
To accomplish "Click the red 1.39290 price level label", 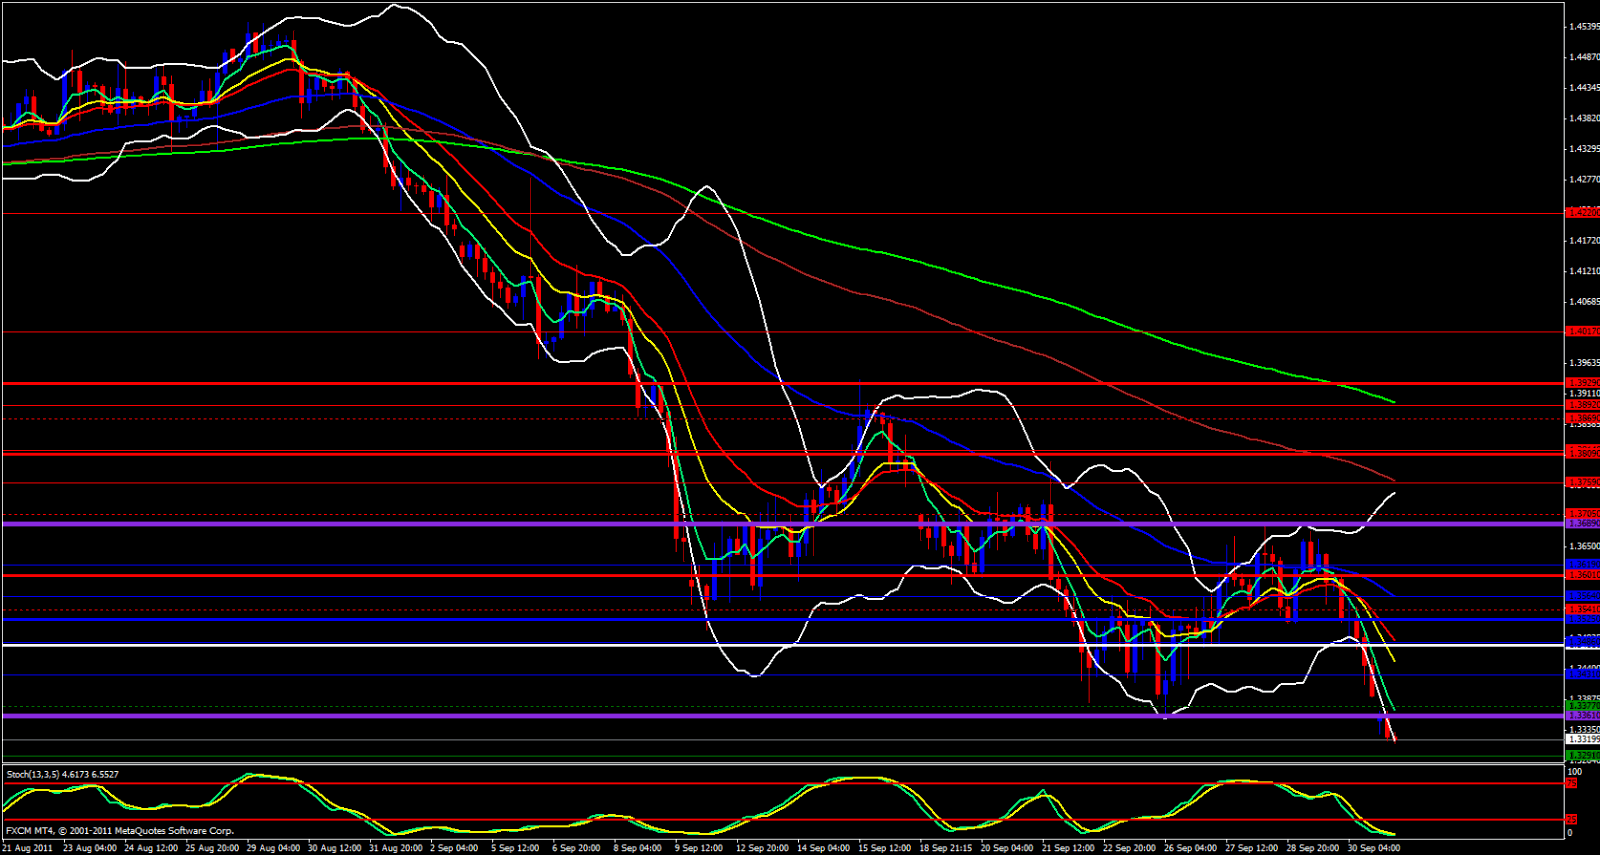I will 1582,383.
